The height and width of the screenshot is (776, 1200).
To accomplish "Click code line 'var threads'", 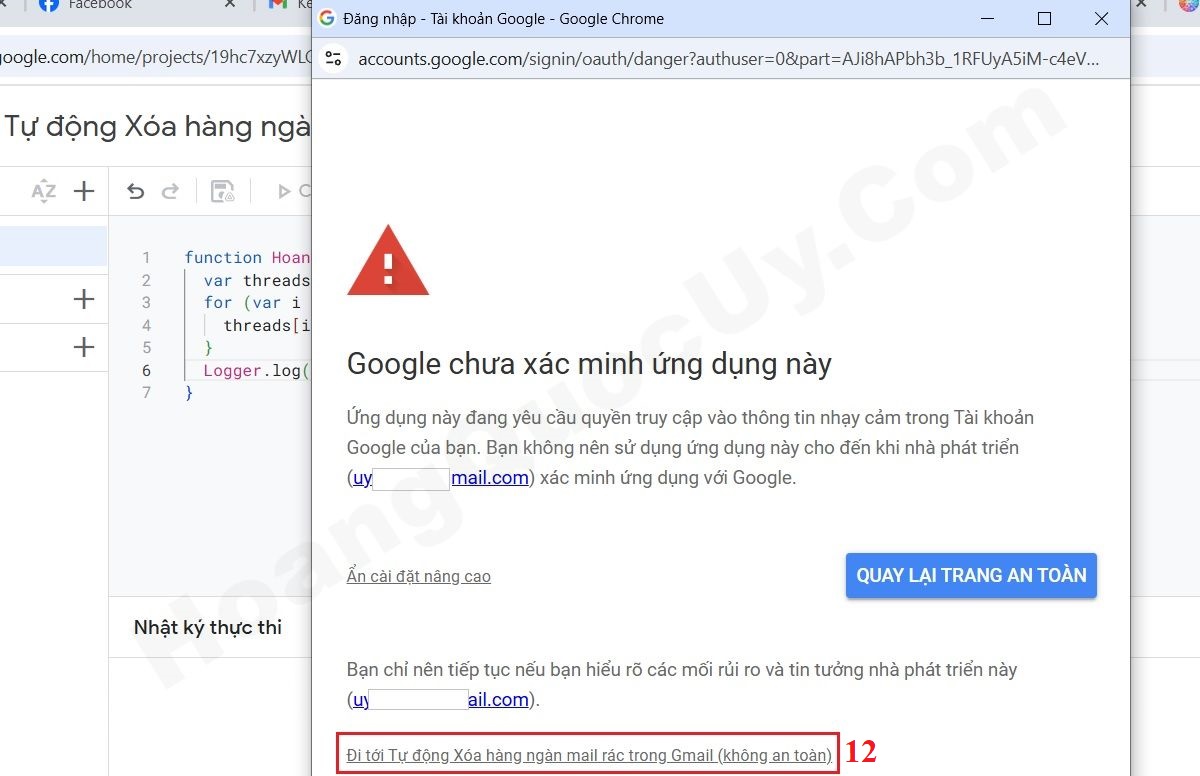I will [256, 280].
